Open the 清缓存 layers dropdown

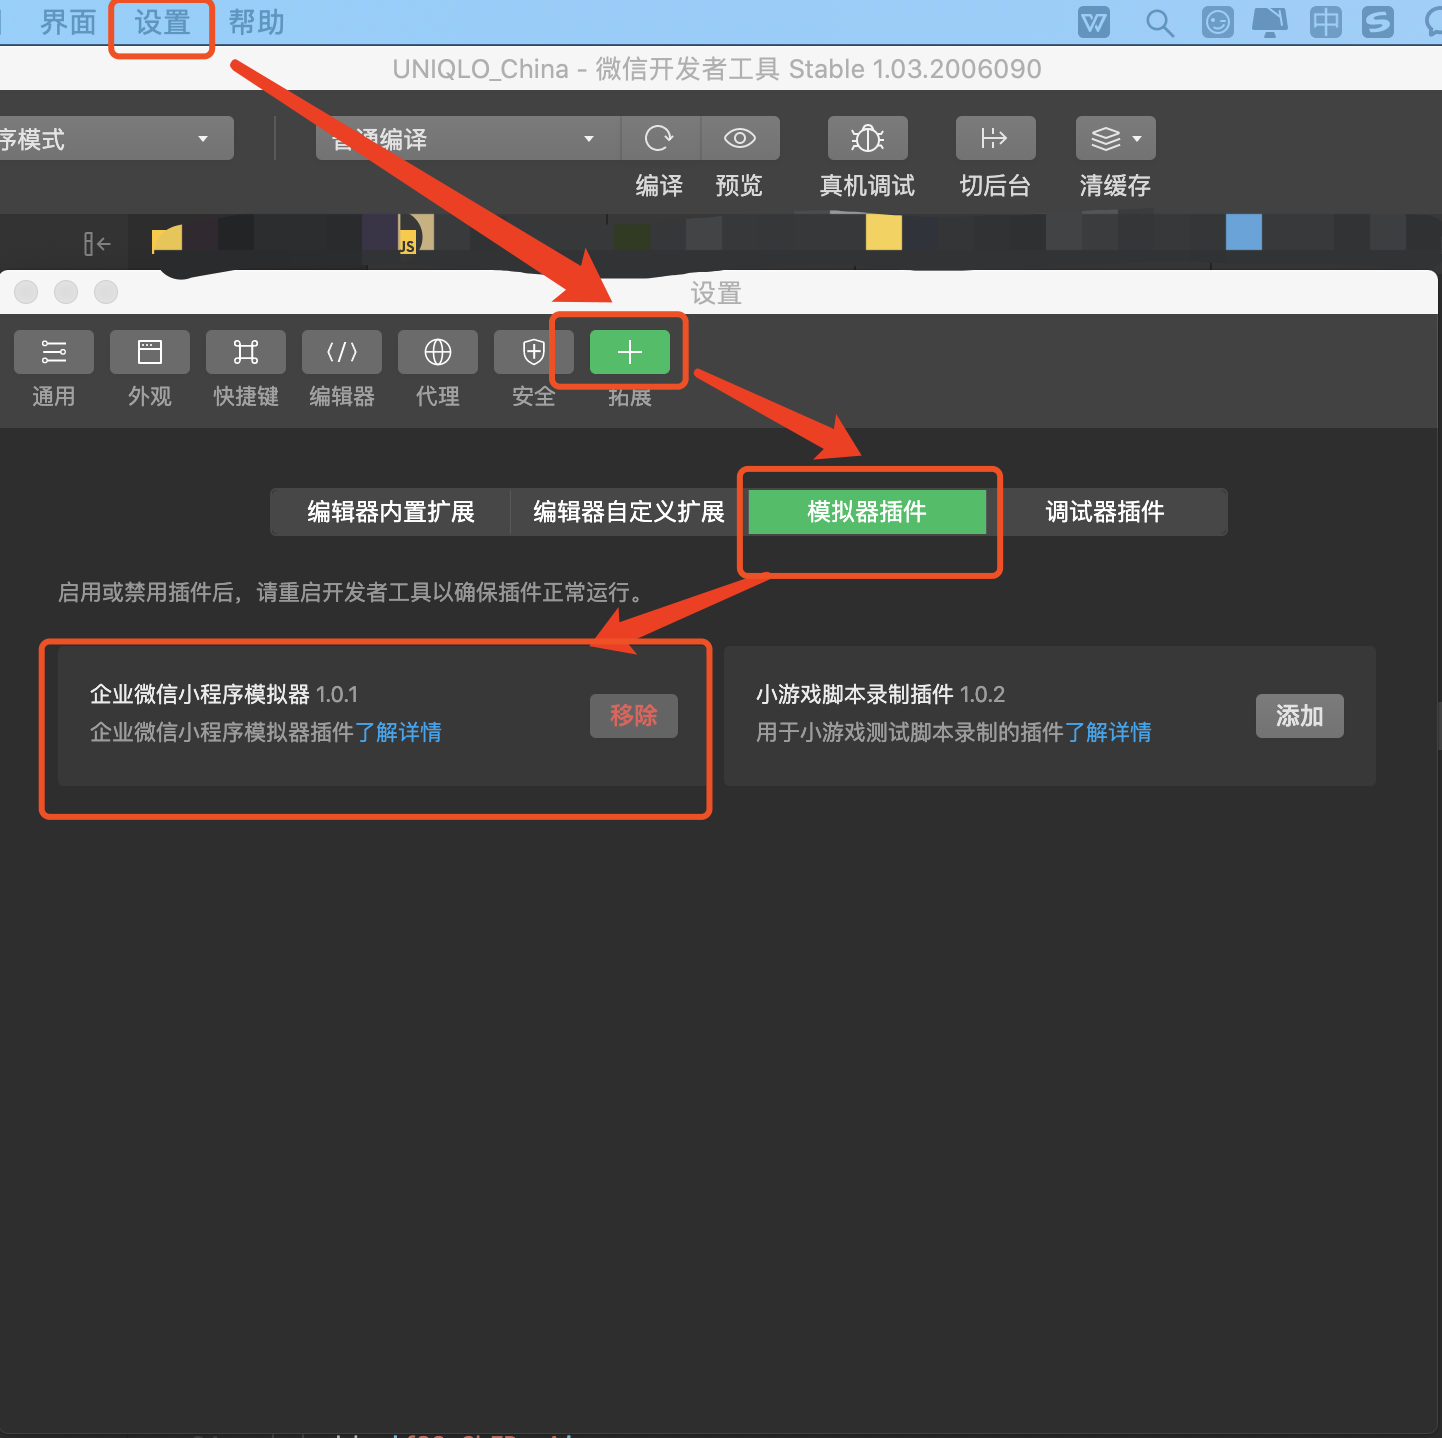tap(1115, 138)
